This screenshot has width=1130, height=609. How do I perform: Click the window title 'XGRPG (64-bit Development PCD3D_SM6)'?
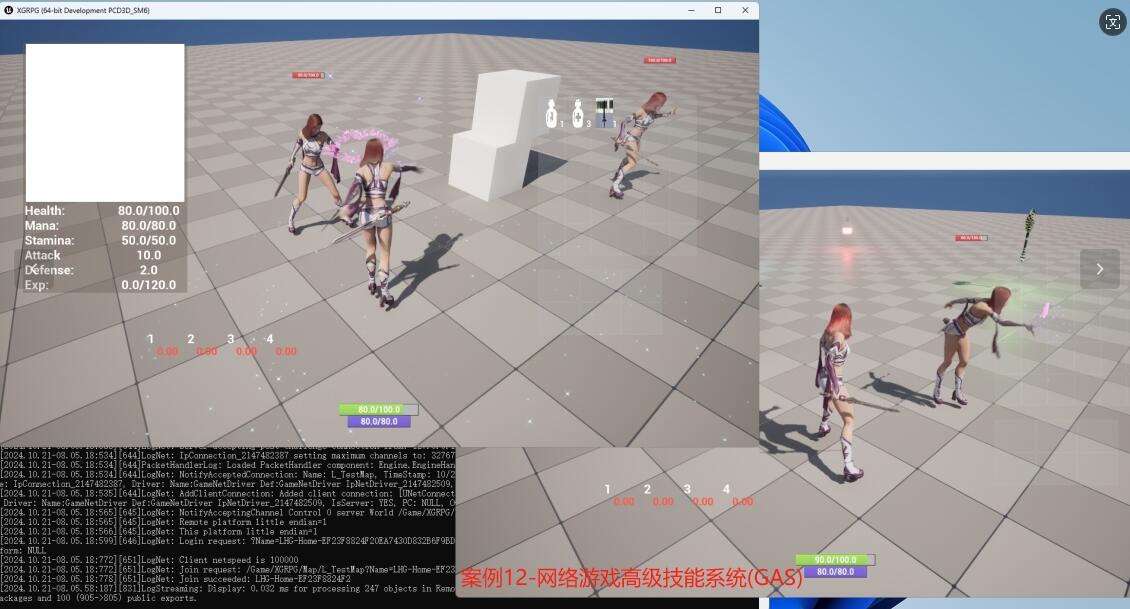(x=83, y=10)
